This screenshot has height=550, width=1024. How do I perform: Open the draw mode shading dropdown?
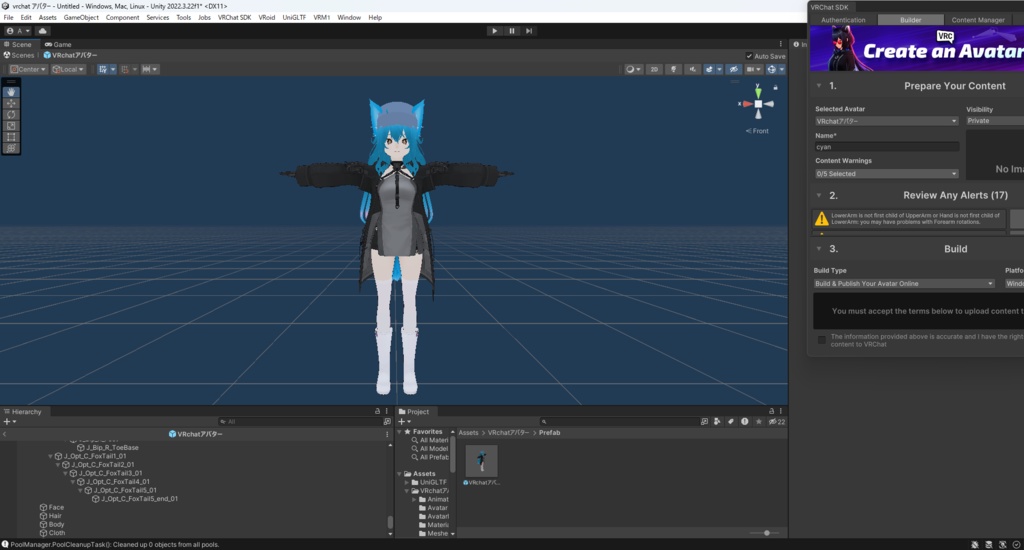[633, 69]
